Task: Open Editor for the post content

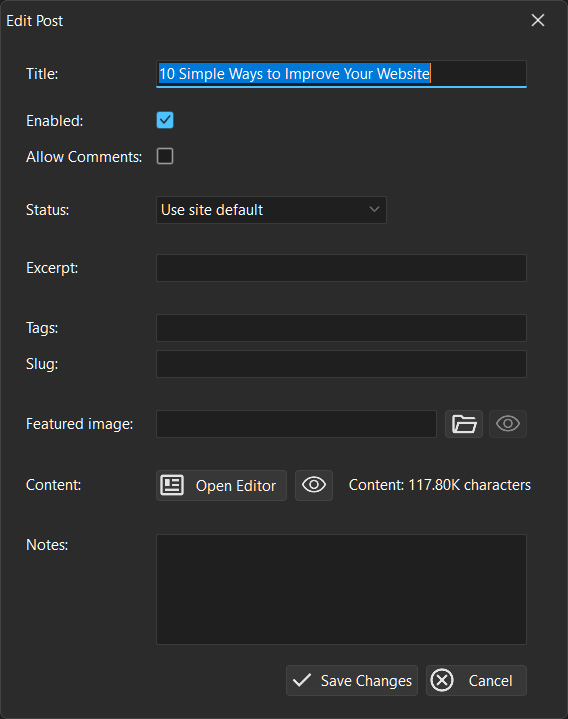Action: [221, 485]
